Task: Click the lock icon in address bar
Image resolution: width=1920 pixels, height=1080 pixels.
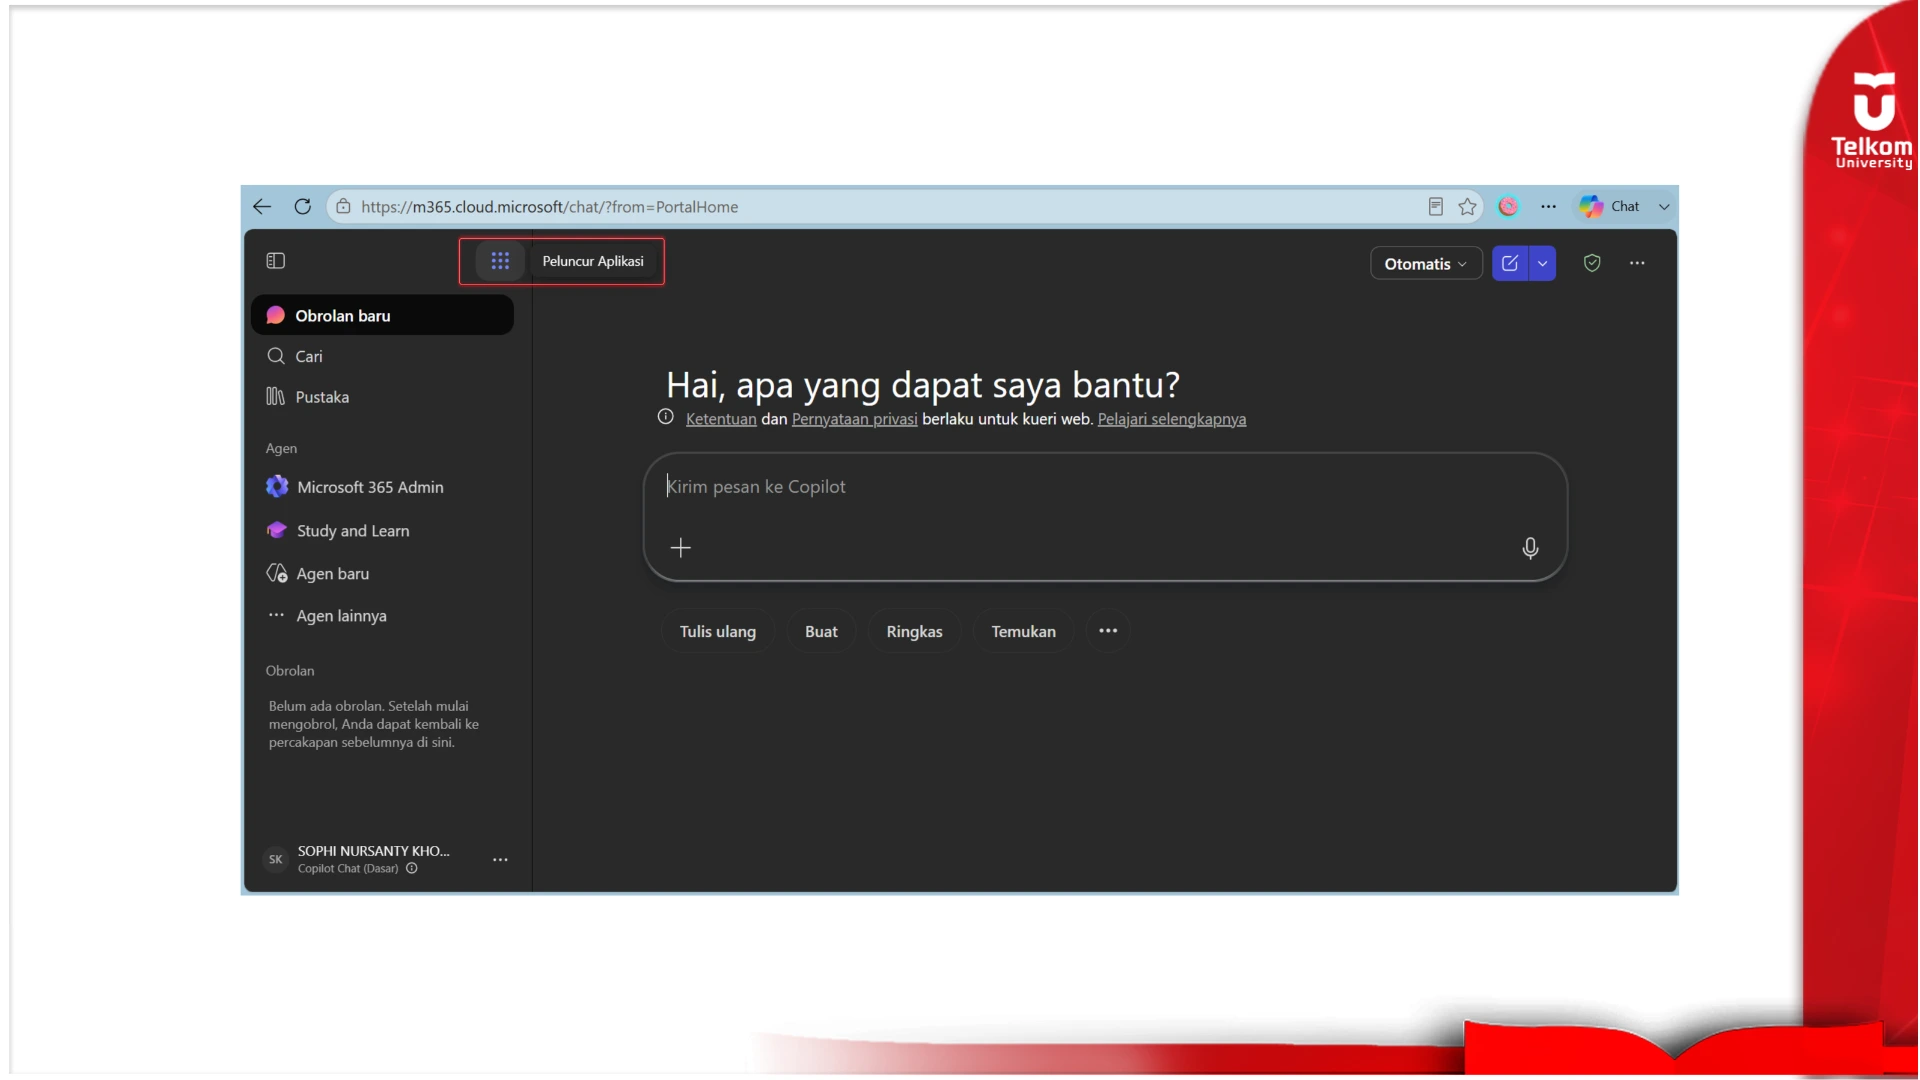Action: pos(343,207)
